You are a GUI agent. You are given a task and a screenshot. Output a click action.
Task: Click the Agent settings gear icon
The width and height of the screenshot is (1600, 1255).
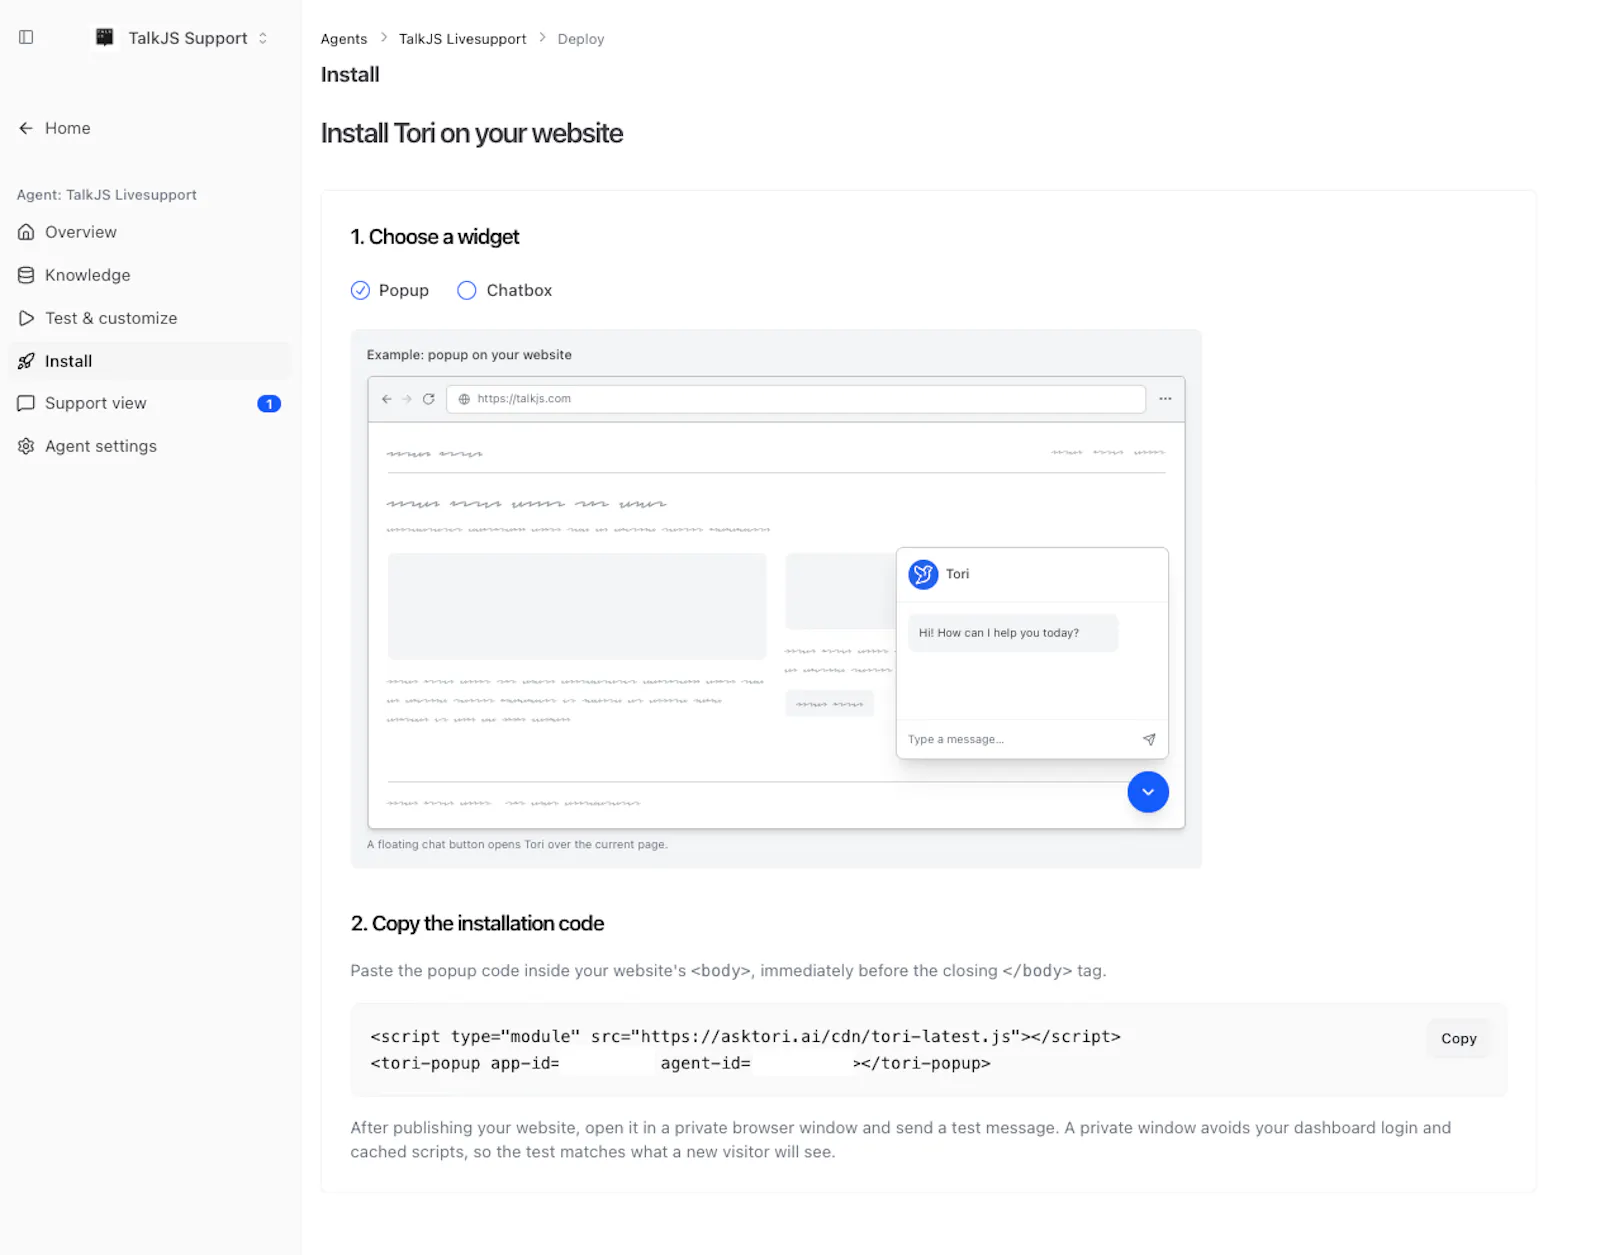coord(26,446)
